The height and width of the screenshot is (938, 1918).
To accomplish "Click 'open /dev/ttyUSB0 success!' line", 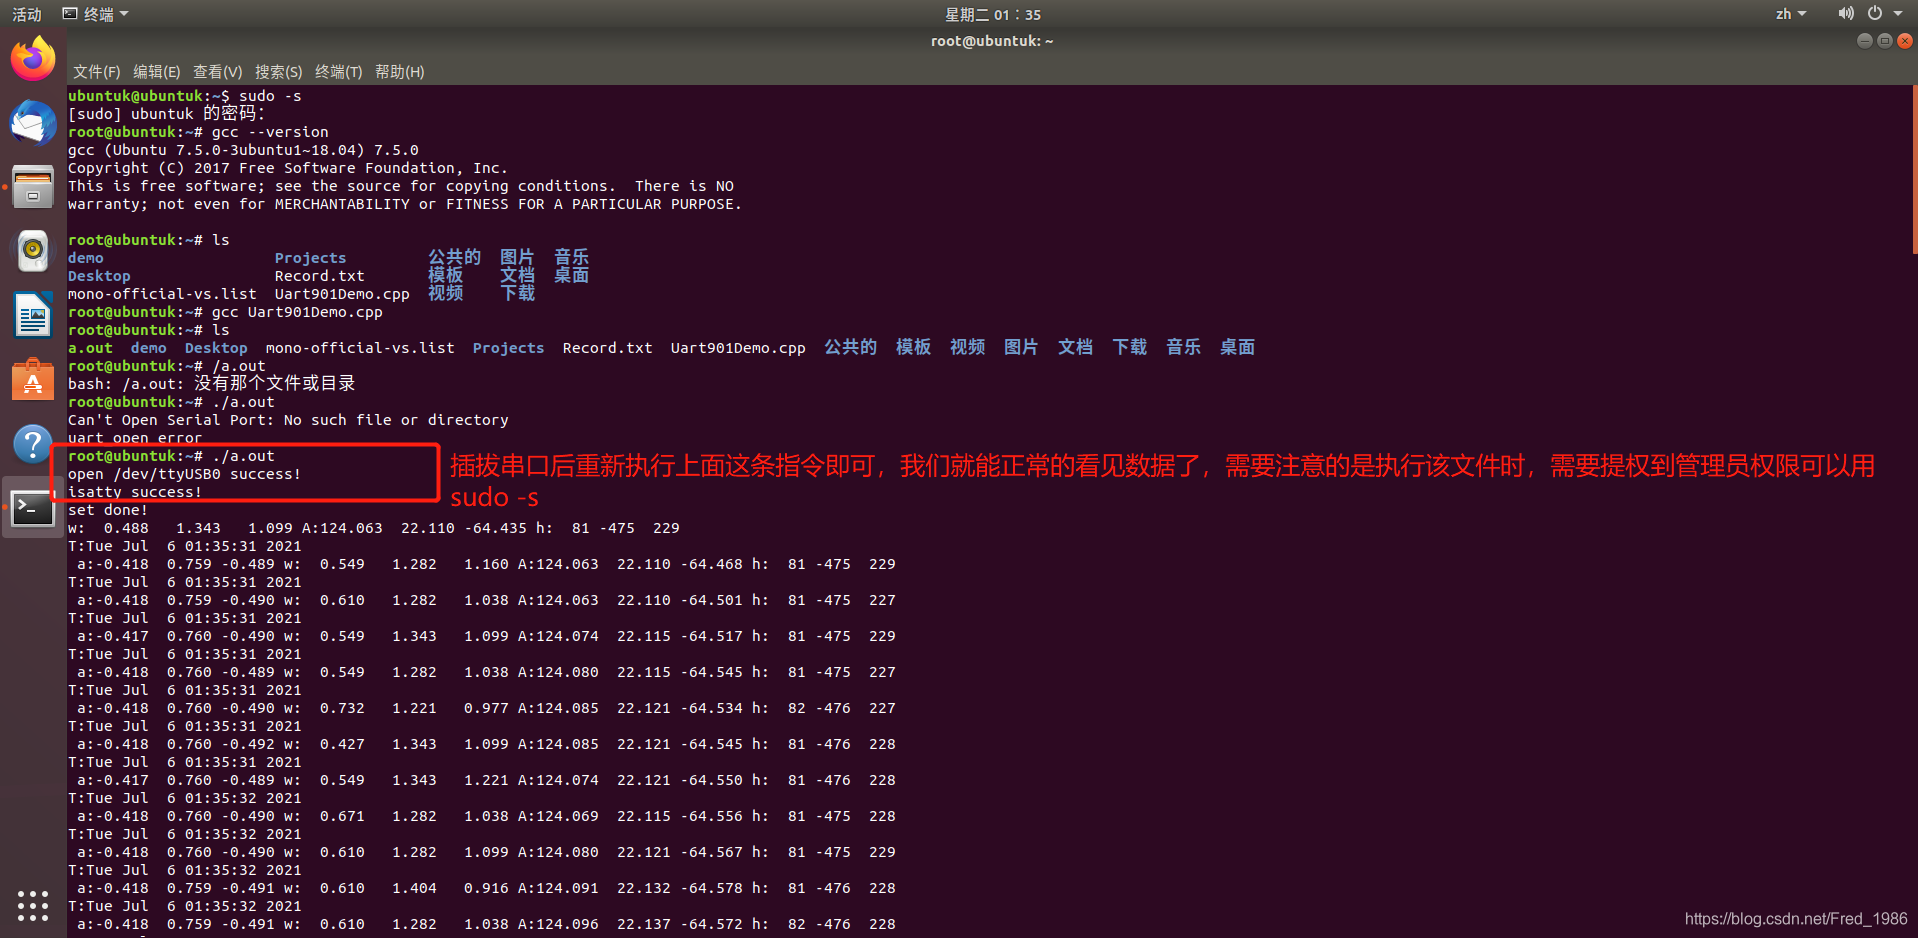I will [x=184, y=474].
